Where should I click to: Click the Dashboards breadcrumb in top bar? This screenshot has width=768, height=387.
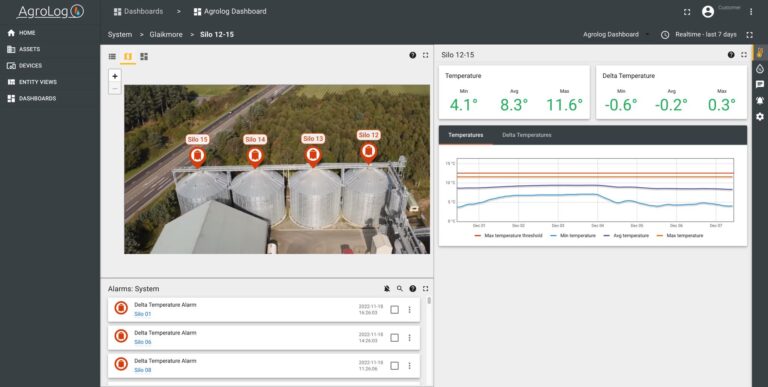coord(138,11)
